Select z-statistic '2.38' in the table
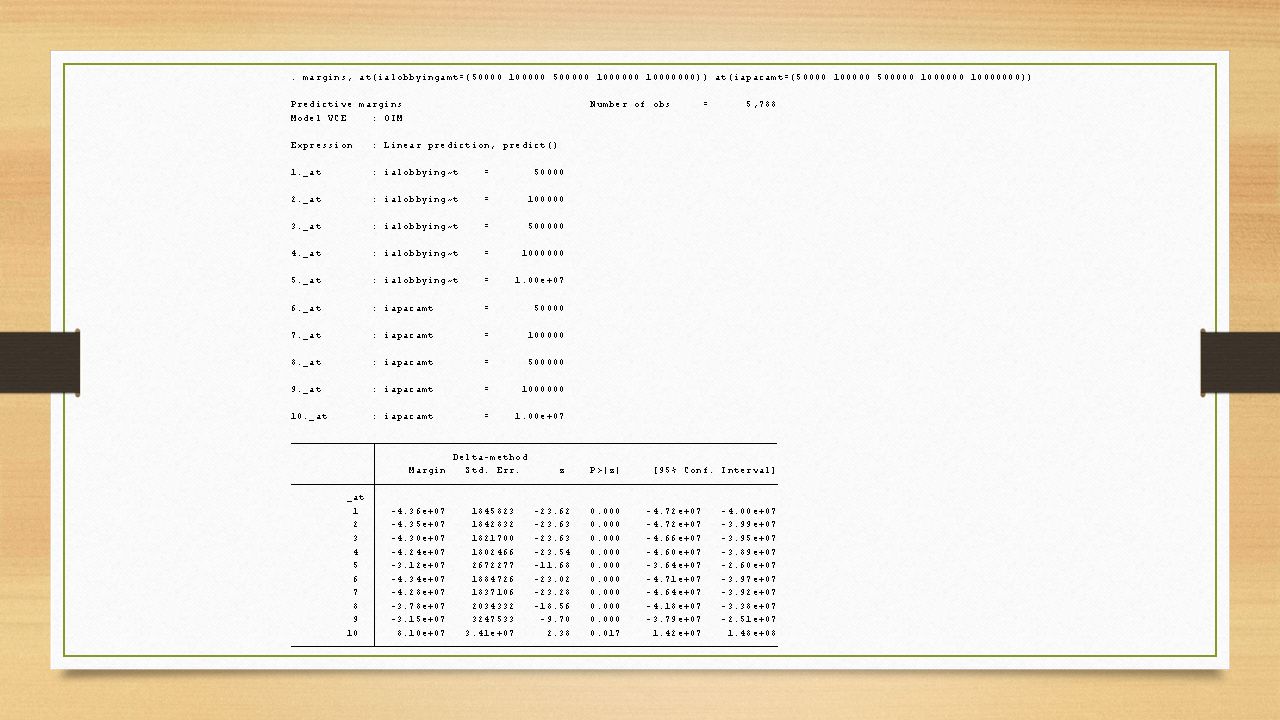Screen dimensions: 1280x720 pyautogui.click(x=559, y=633)
